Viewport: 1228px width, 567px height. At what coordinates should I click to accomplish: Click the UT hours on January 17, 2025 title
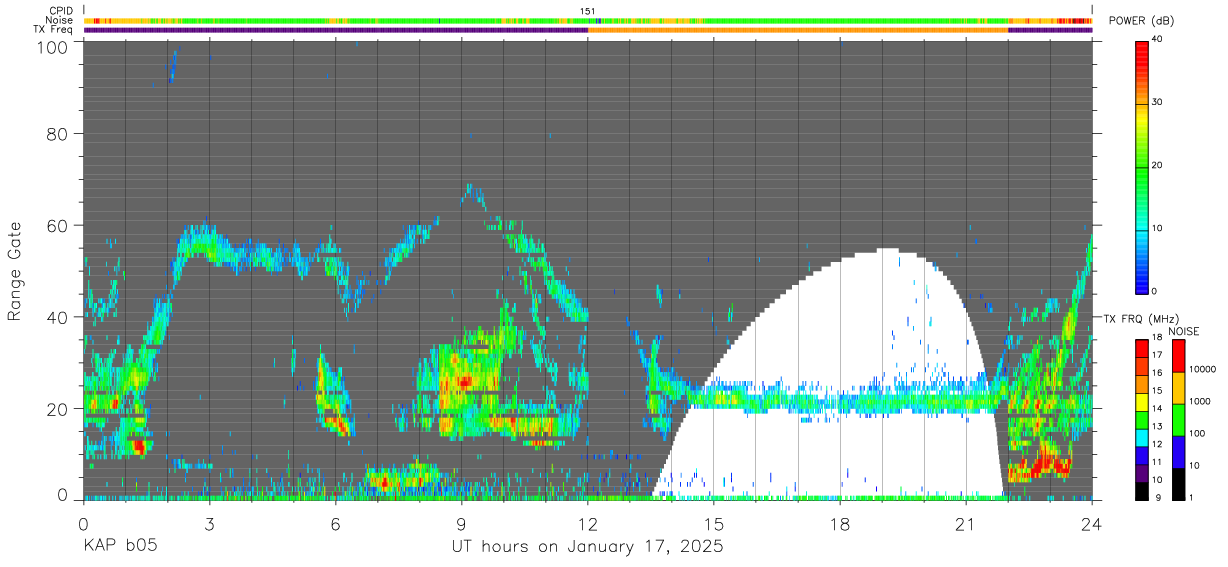(587, 547)
